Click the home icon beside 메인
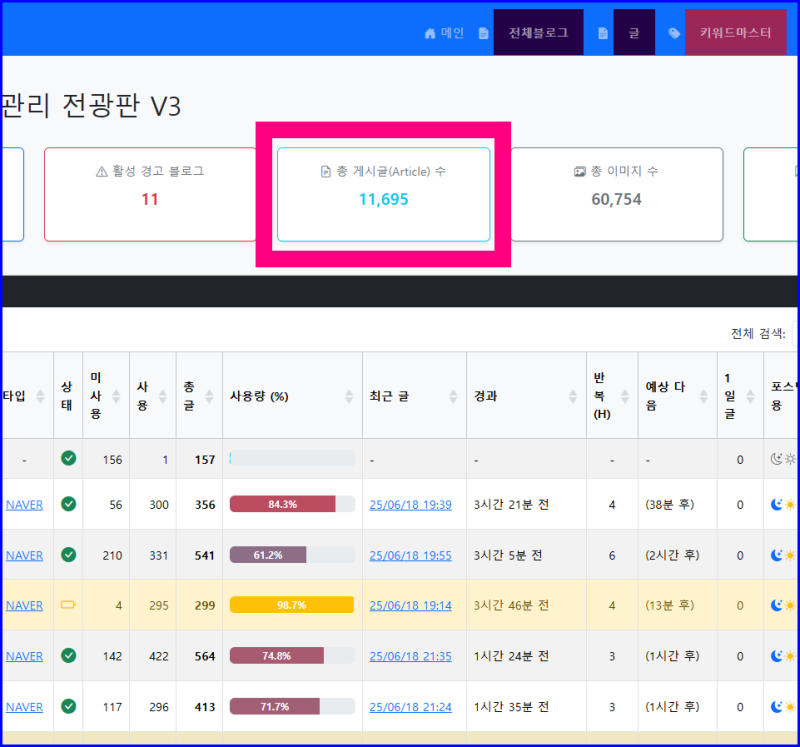This screenshot has width=800, height=747. (430, 34)
